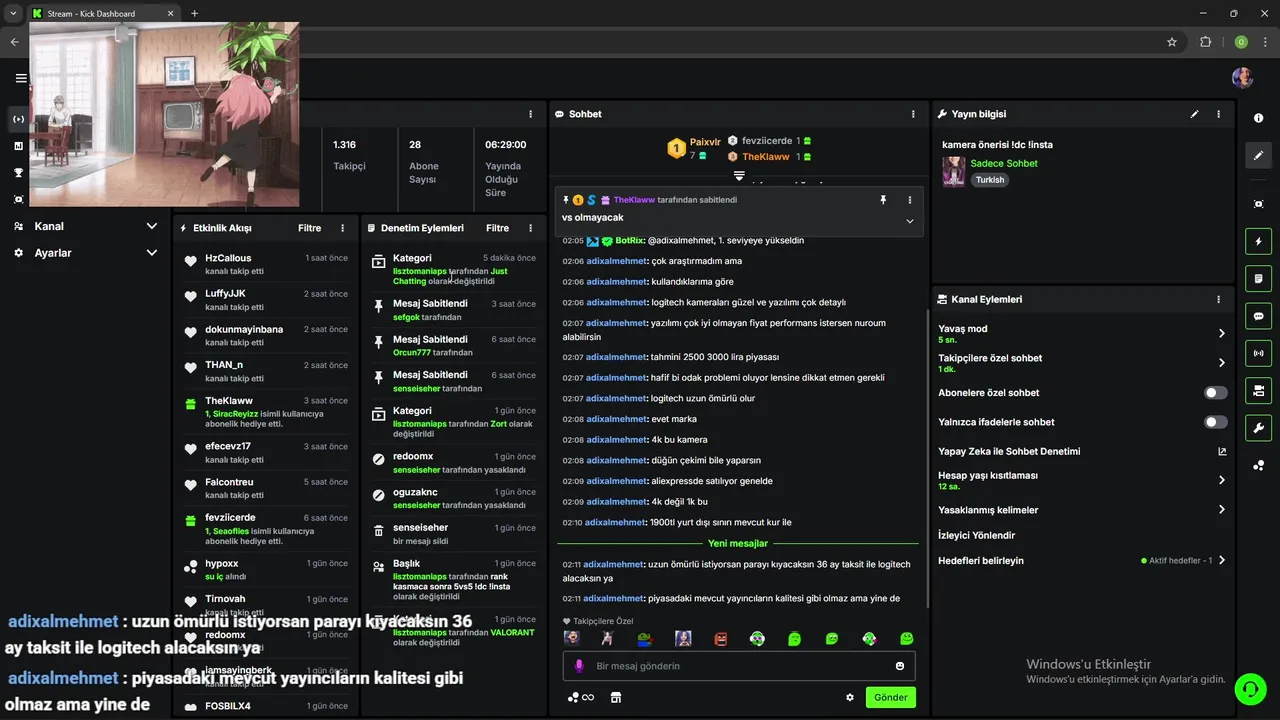
Task: Click the microphone icon in message box
Action: (578, 666)
